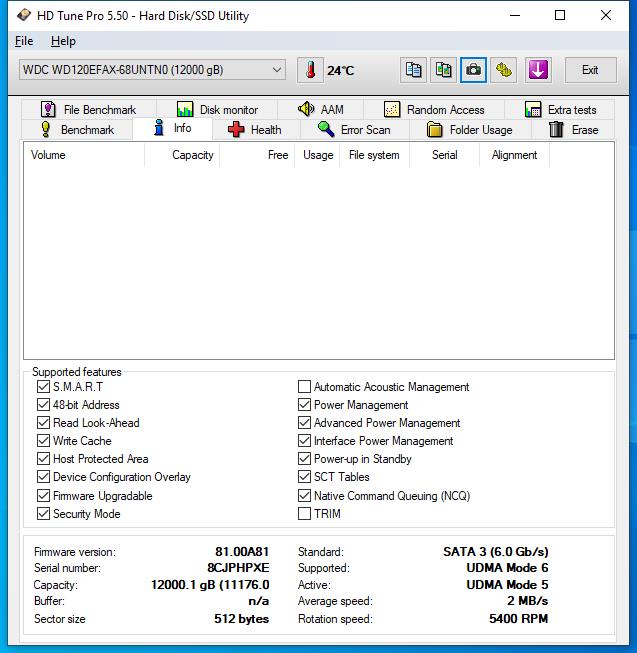Click the serial number value 8CJPHPXE
Viewport: 637px width, 653px height.
coord(238,568)
